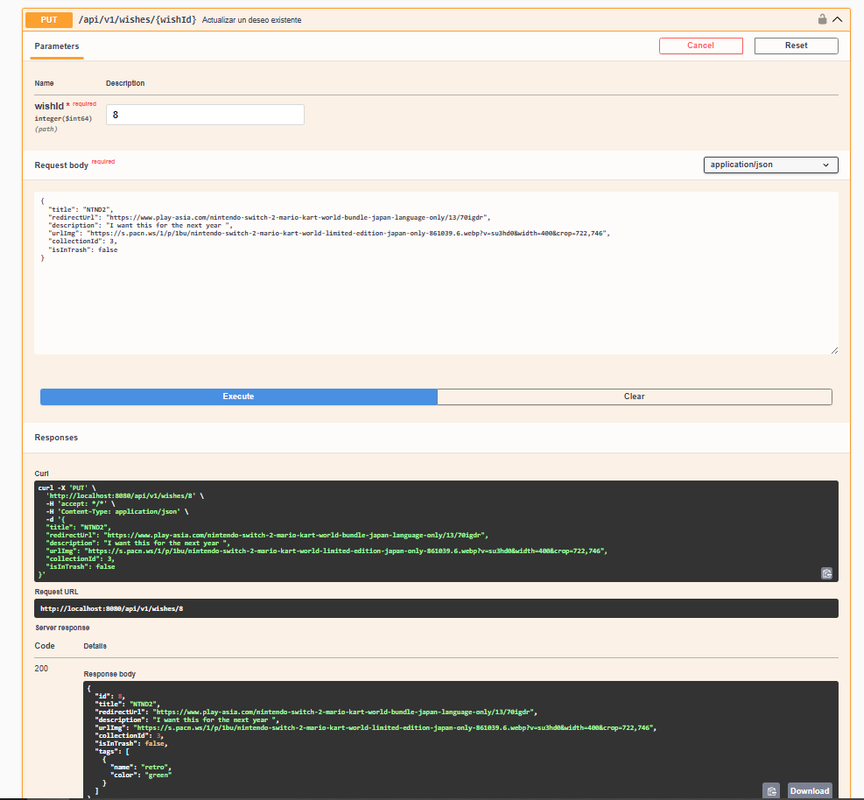
Task: Click the Request URL value box
Action: (x=436, y=608)
